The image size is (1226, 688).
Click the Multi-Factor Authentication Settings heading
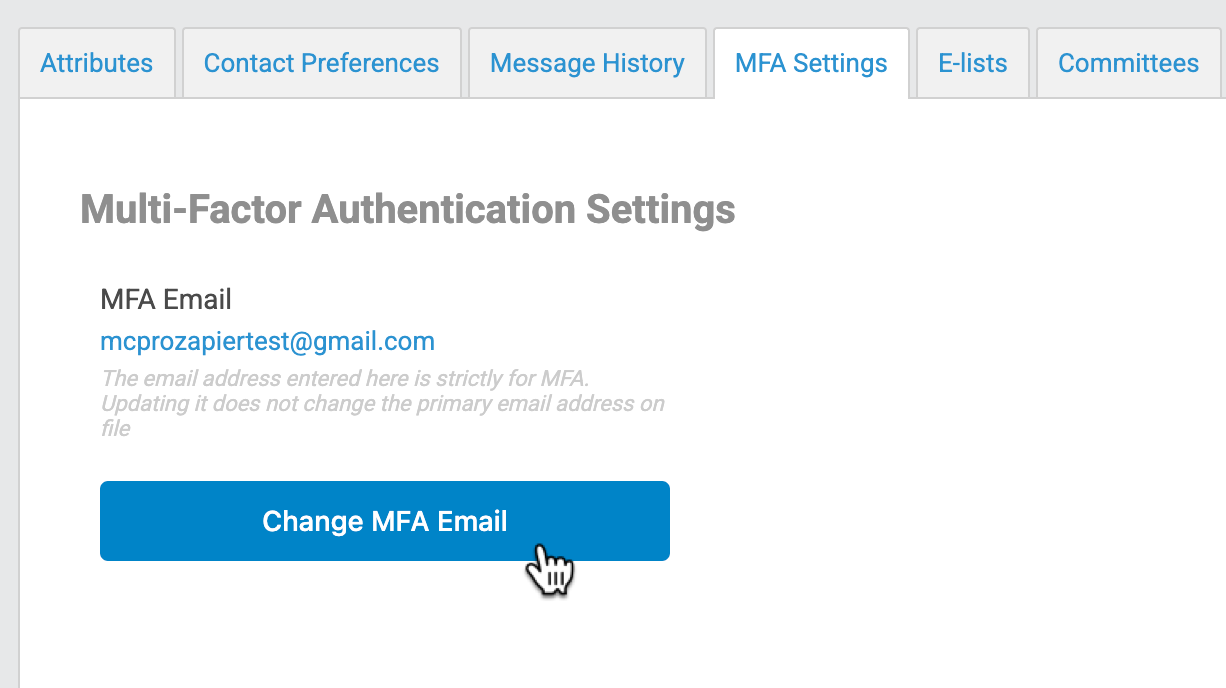[407, 211]
